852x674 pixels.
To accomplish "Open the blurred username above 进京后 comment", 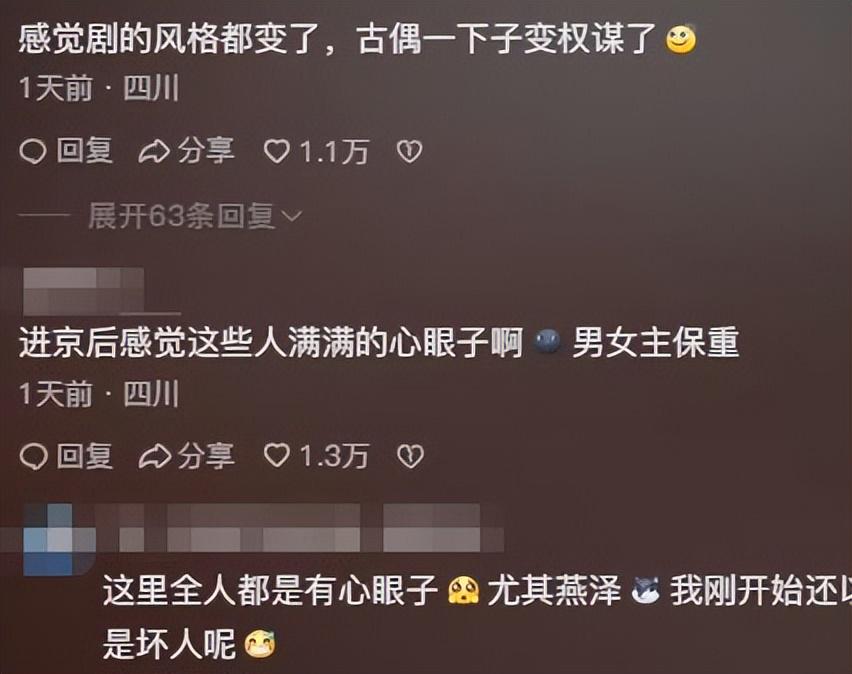I will [x=83, y=291].
